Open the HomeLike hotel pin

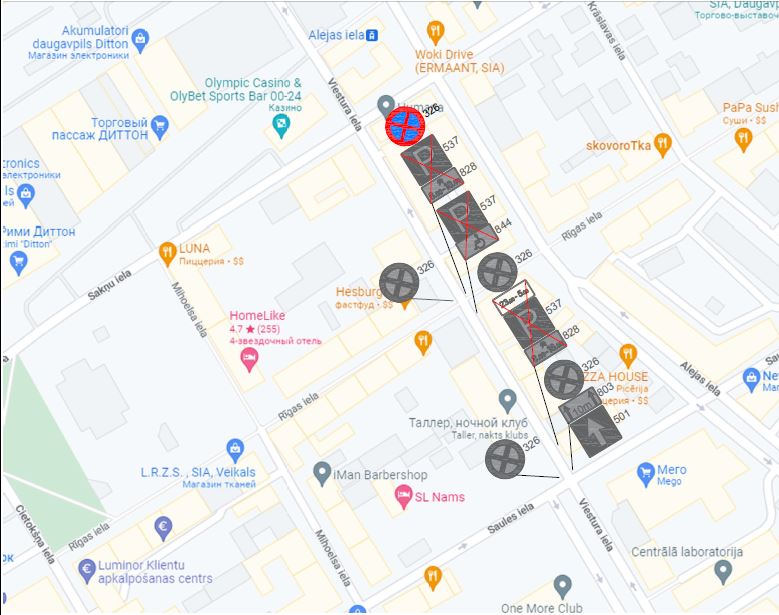249,359
